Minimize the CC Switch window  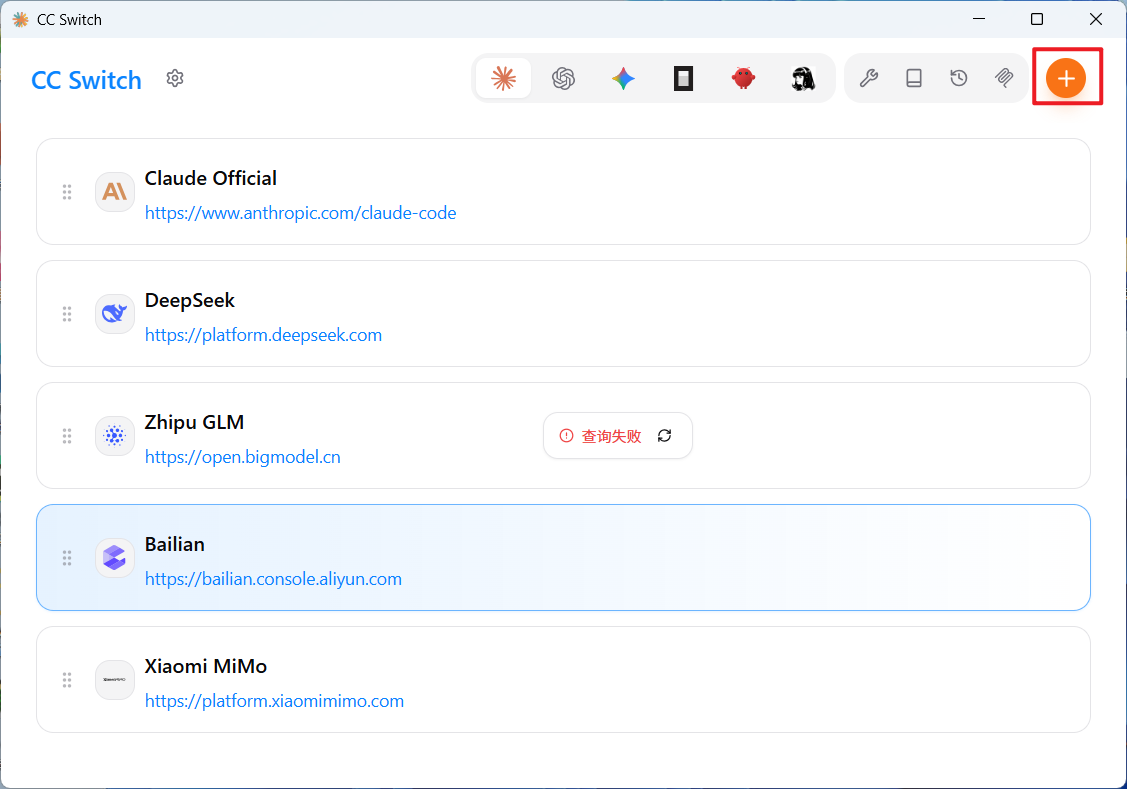click(x=978, y=19)
